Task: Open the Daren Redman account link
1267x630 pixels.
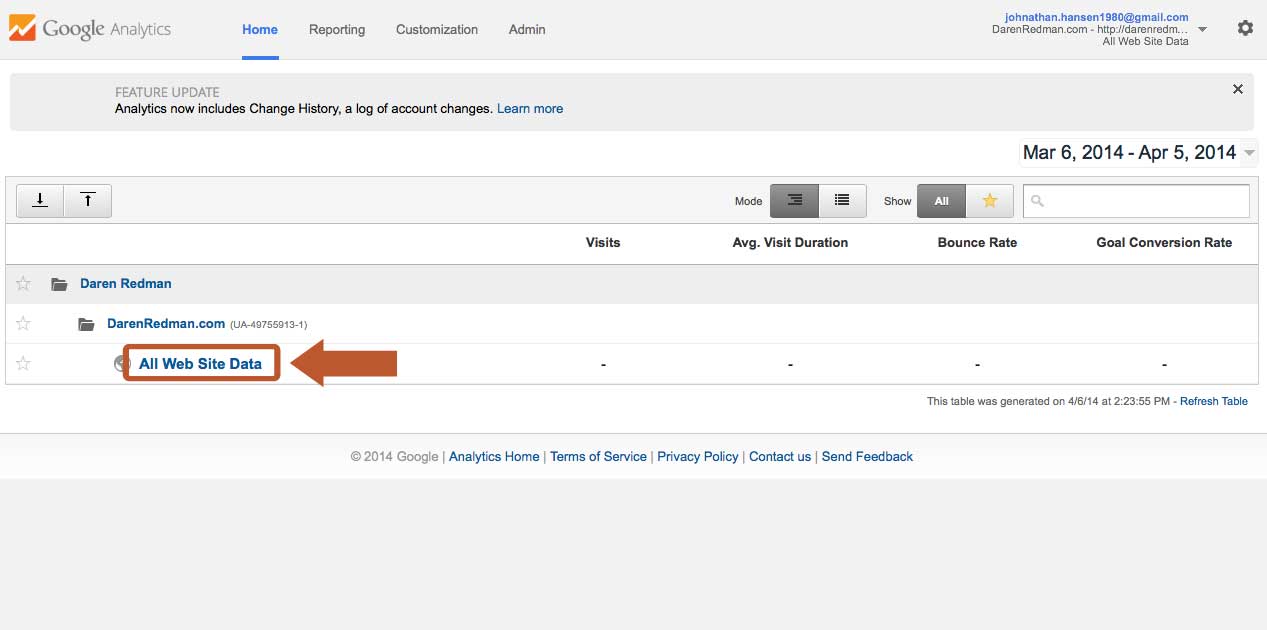Action: [x=126, y=284]
